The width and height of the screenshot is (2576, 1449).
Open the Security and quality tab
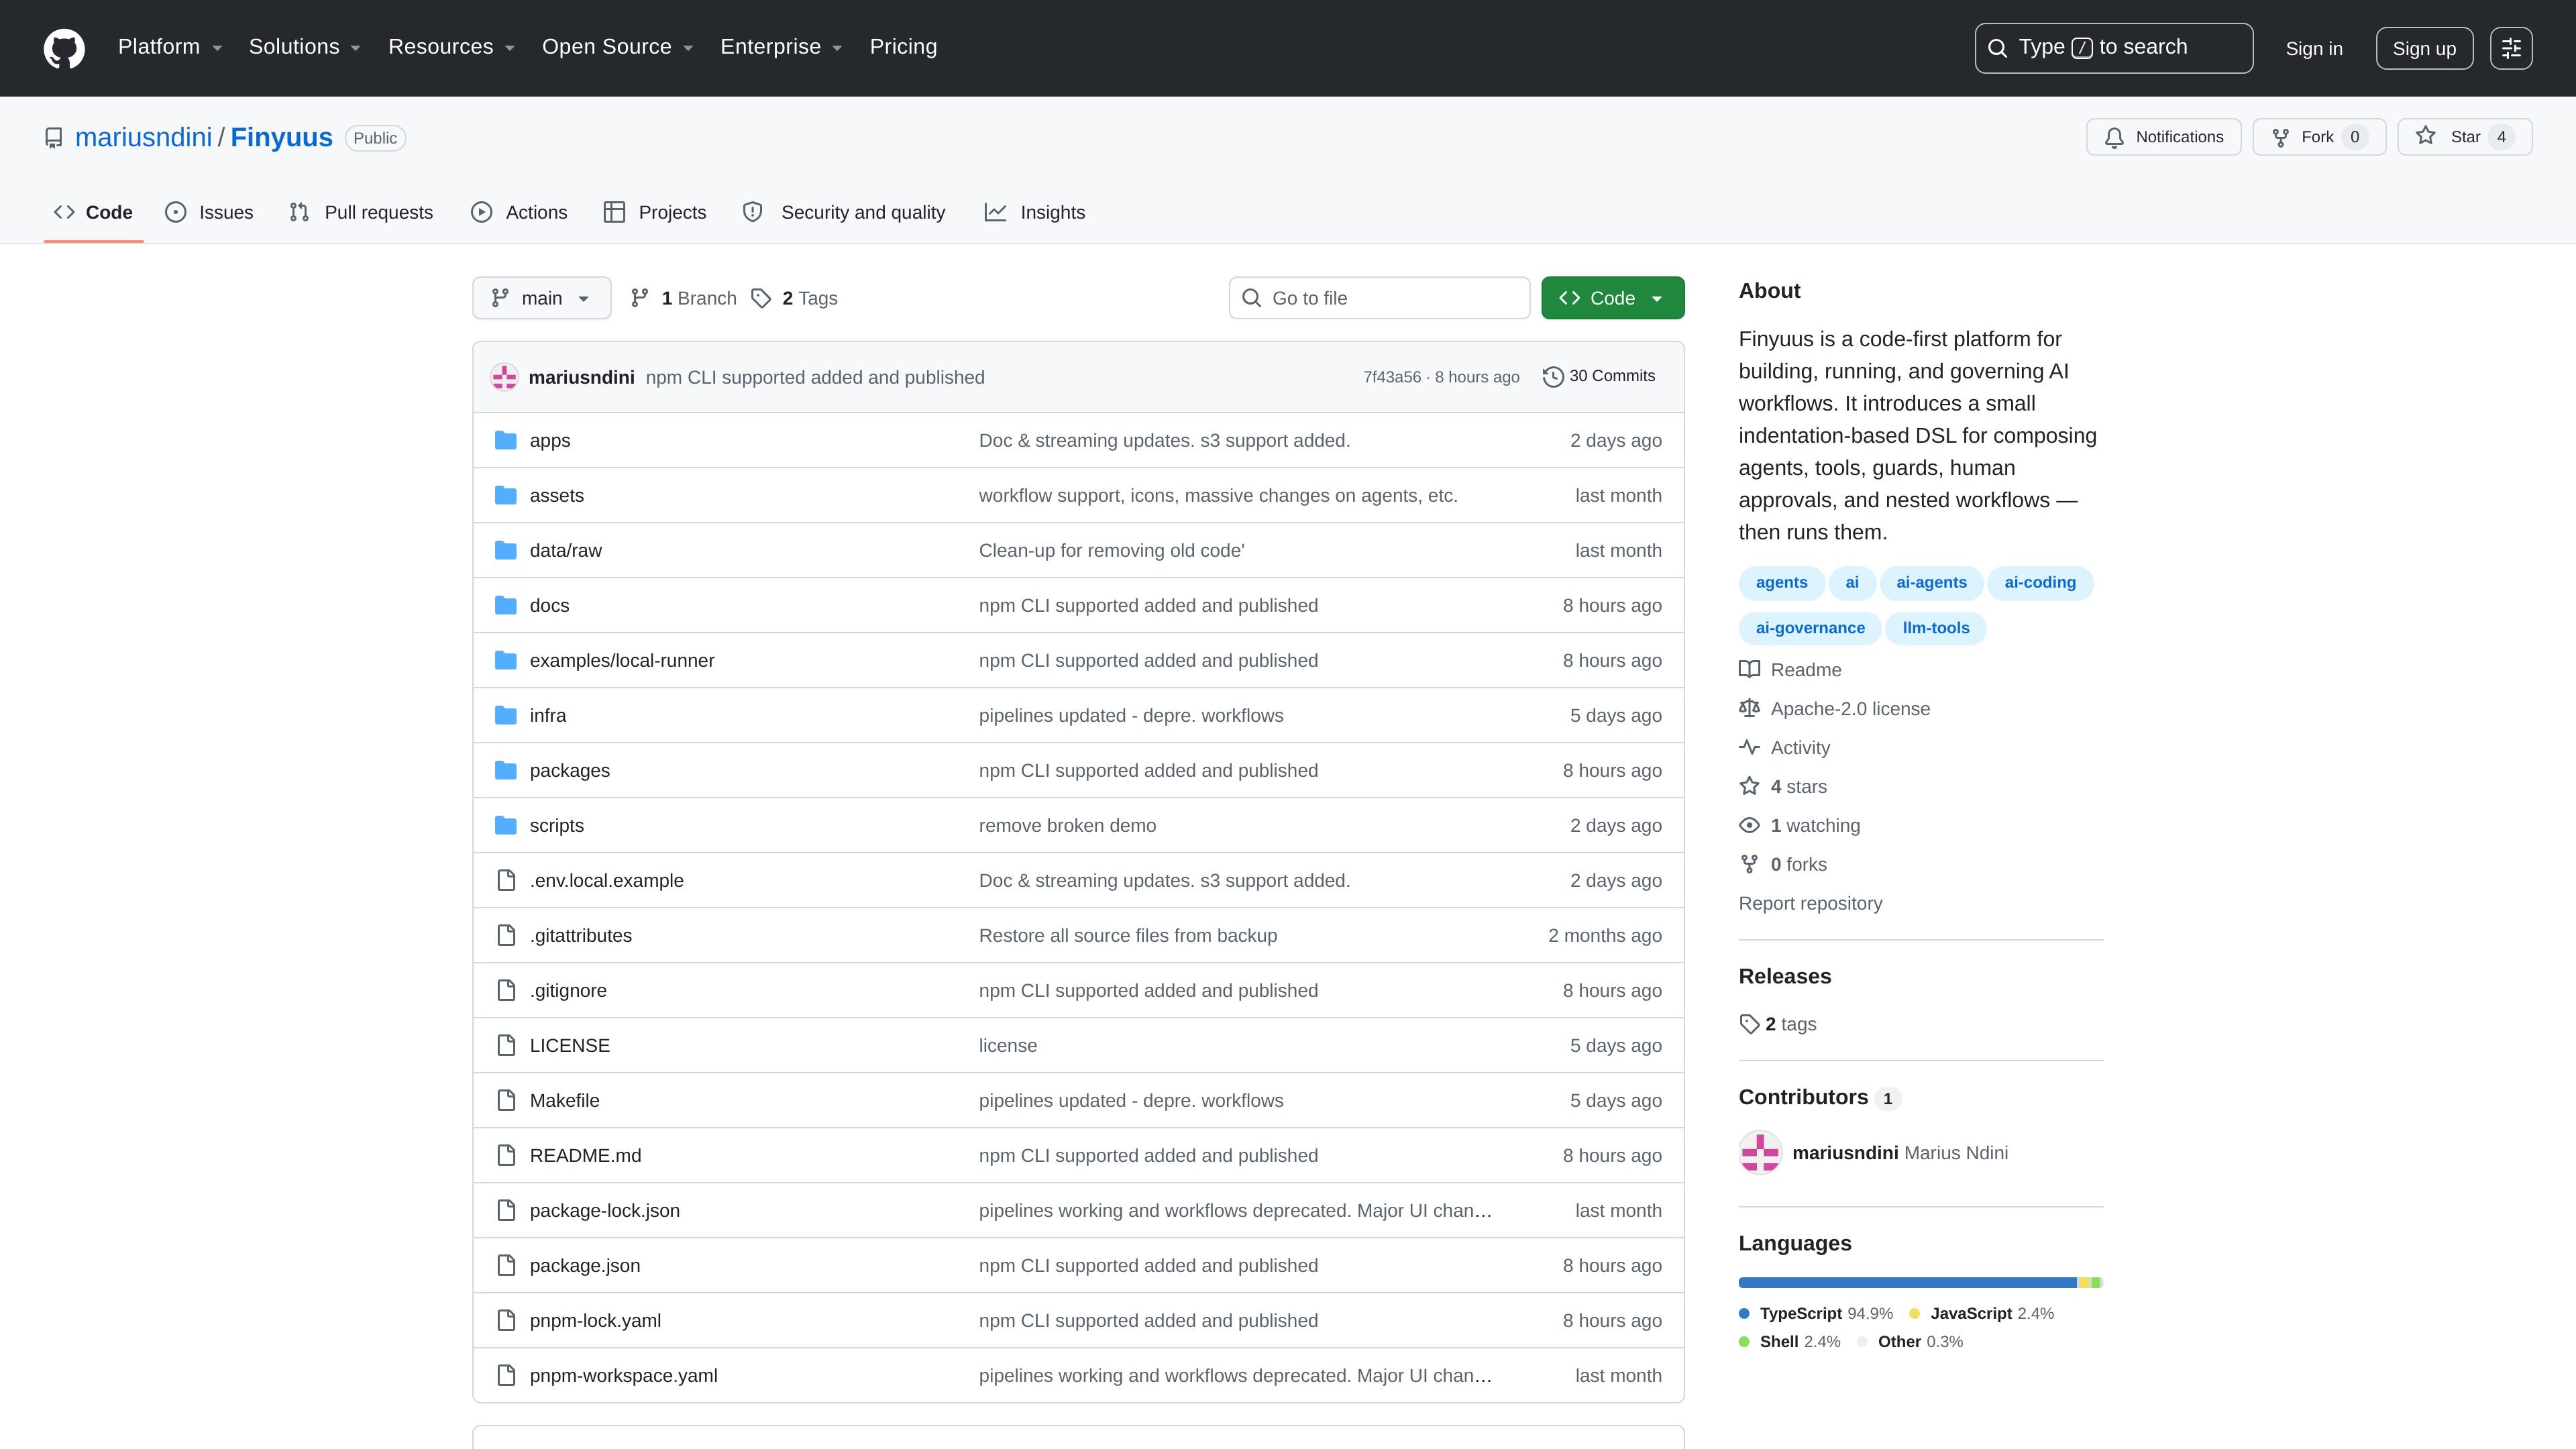pos(844,212)
